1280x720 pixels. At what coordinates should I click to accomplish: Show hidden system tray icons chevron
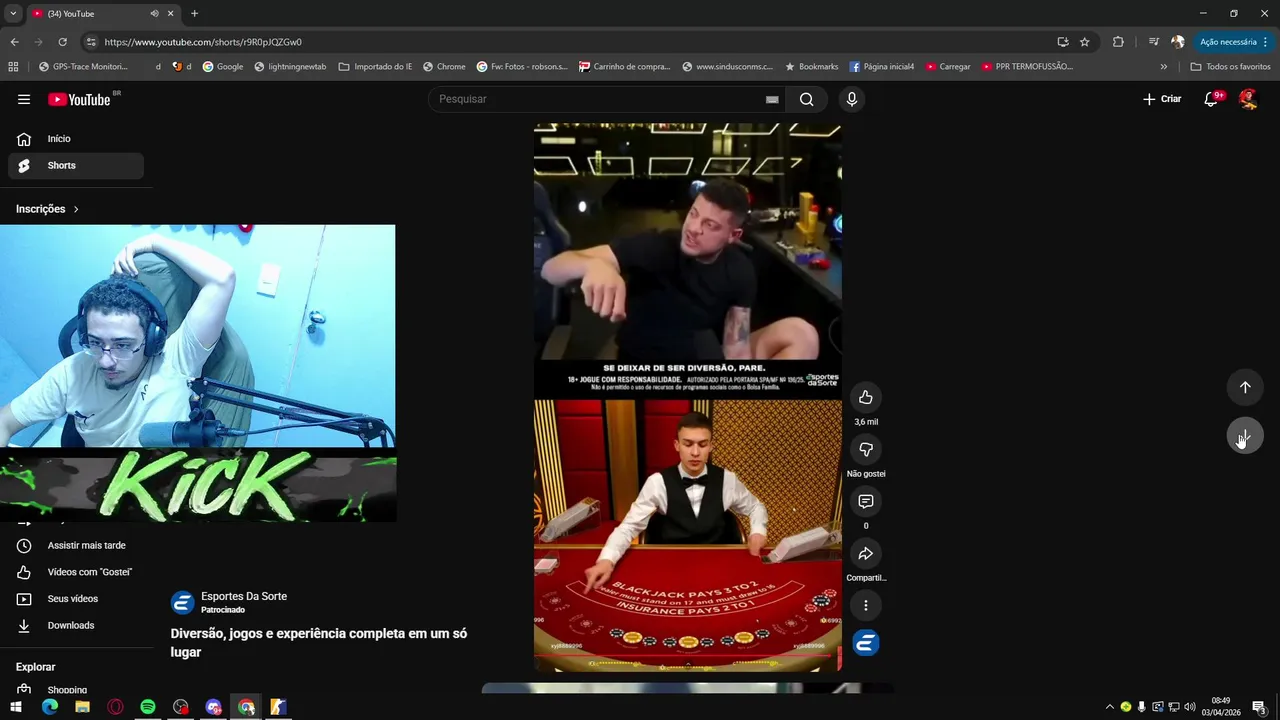coord(1109,707)
